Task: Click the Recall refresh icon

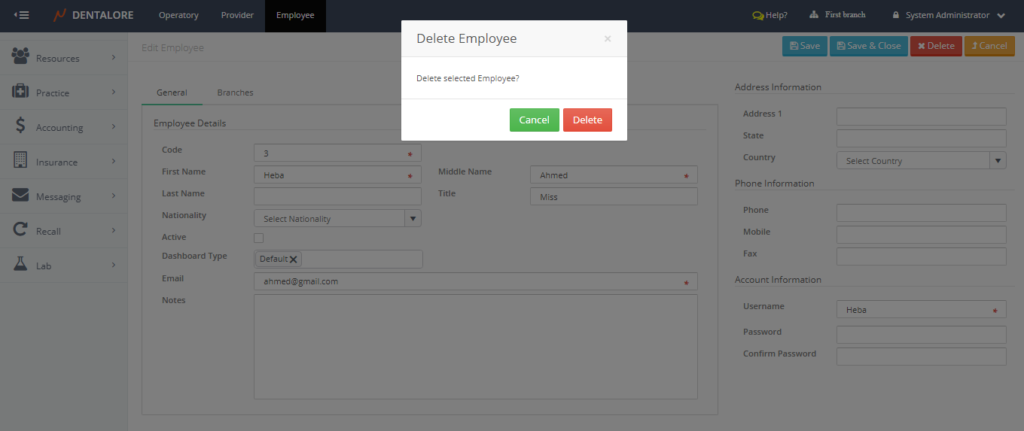Action: [x=20, y=230]
